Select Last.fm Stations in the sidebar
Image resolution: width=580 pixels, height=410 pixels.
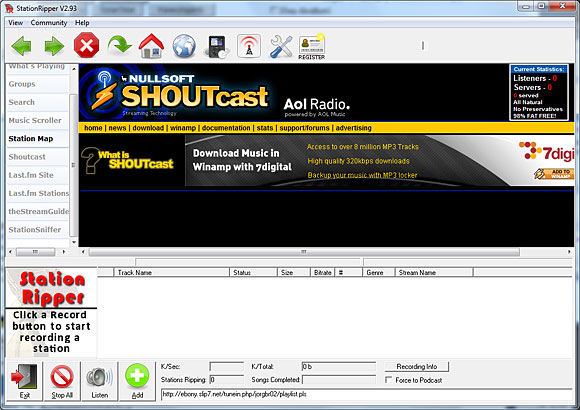[x=38, y=193]
